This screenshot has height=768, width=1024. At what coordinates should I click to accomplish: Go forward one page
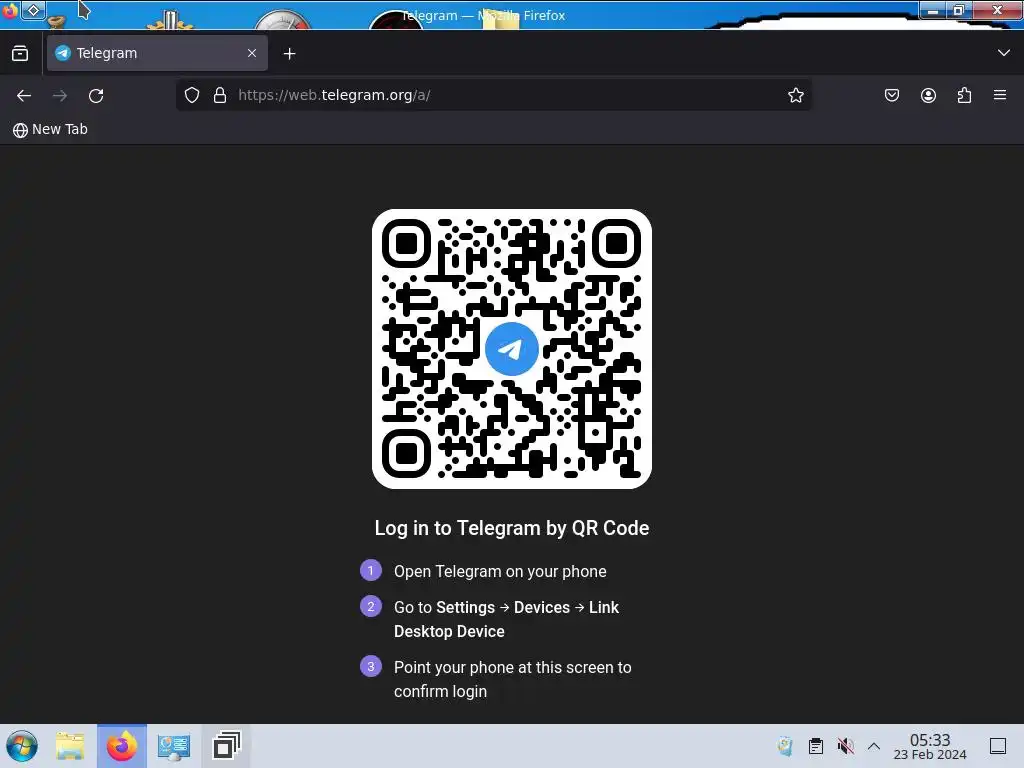[x=60, y=95]
